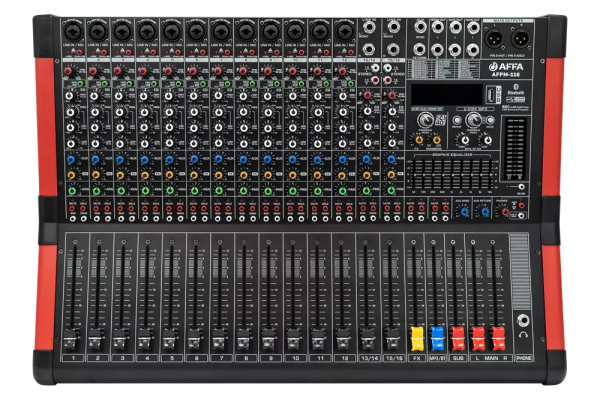Click the red MAIN L fader
600x400 pixels.
478,339
